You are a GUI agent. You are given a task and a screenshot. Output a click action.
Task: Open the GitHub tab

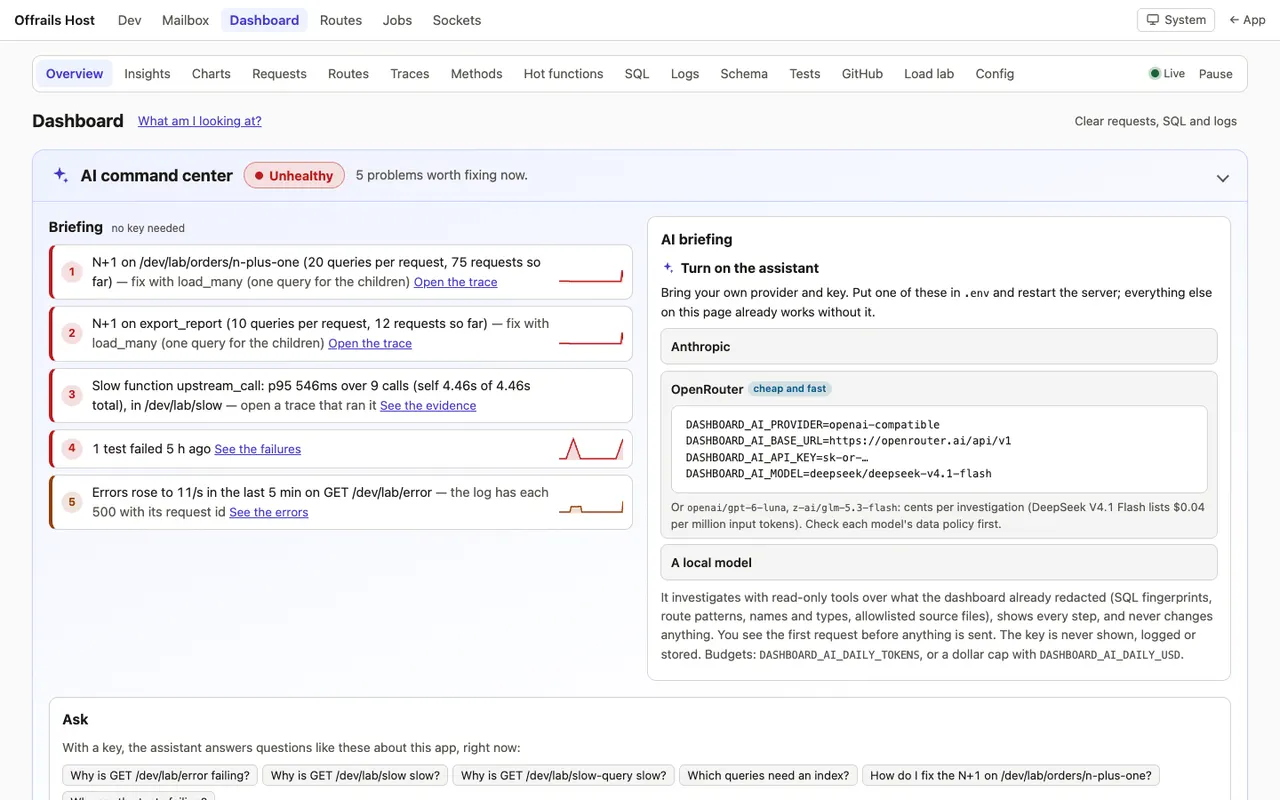pyautogui.click(x=862, y=74)
